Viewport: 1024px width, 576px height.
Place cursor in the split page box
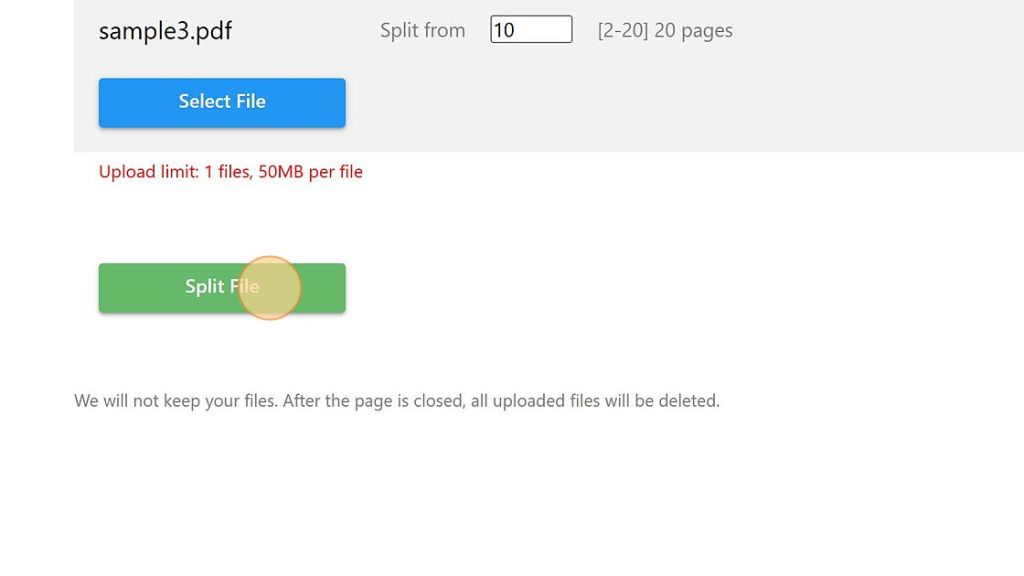coord(531,30)
